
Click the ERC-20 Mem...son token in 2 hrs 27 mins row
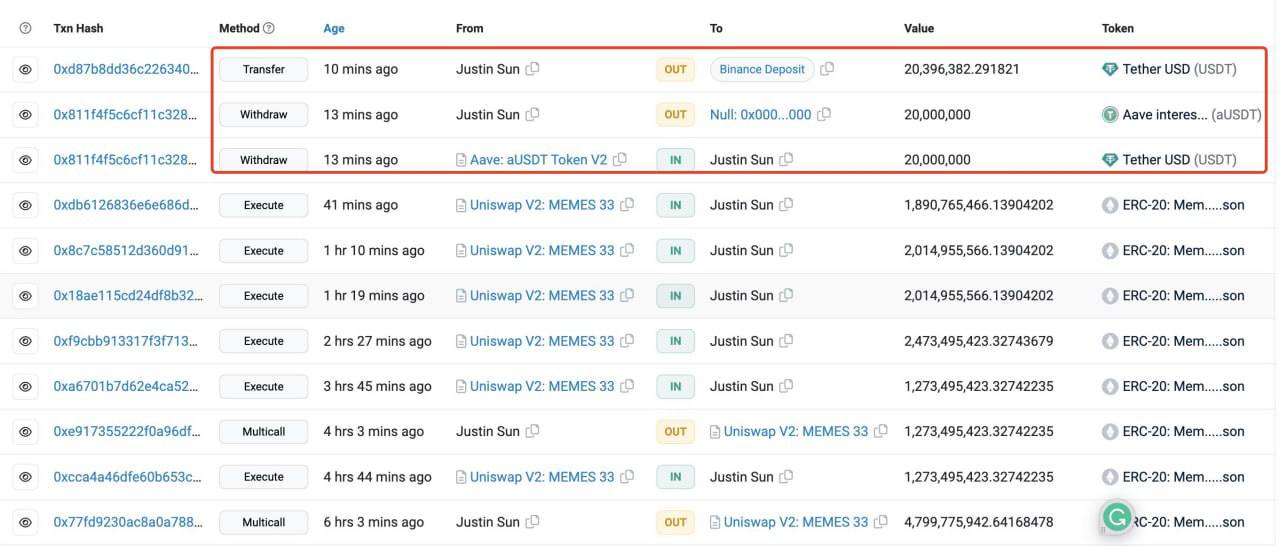(1183, 341)
